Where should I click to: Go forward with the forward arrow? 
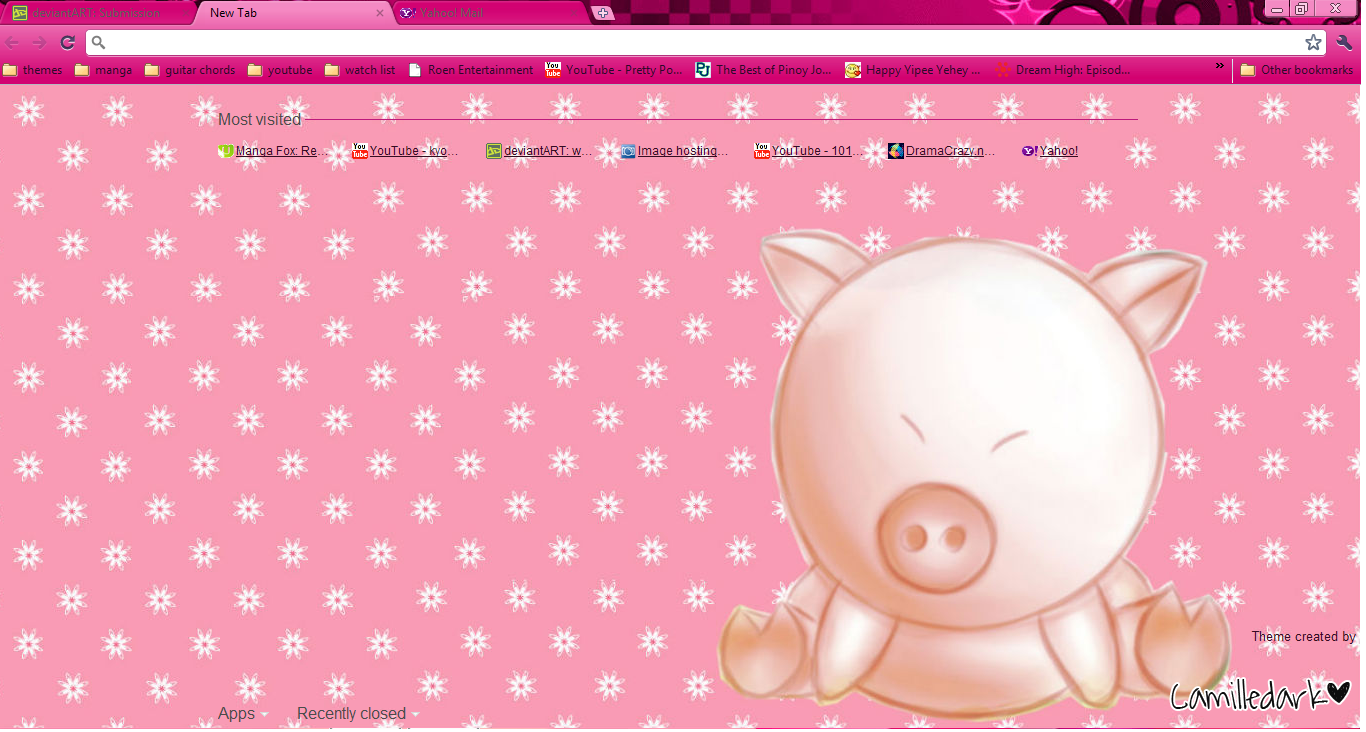point(39,42)
